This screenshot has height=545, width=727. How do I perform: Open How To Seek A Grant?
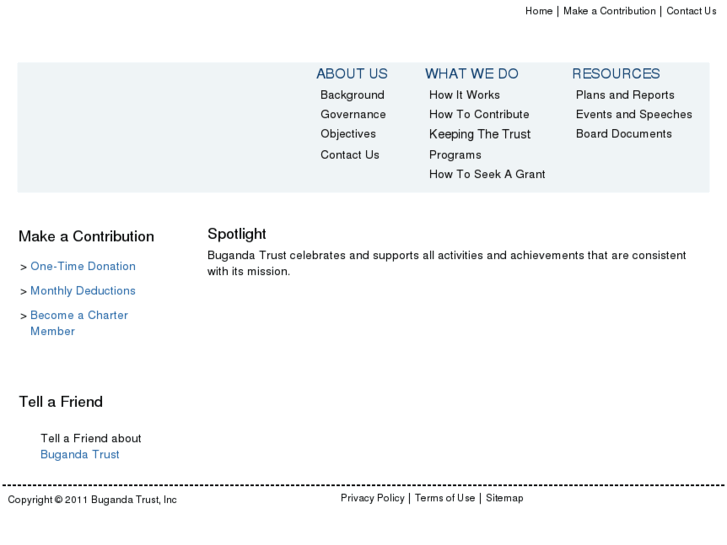point(487,174)
